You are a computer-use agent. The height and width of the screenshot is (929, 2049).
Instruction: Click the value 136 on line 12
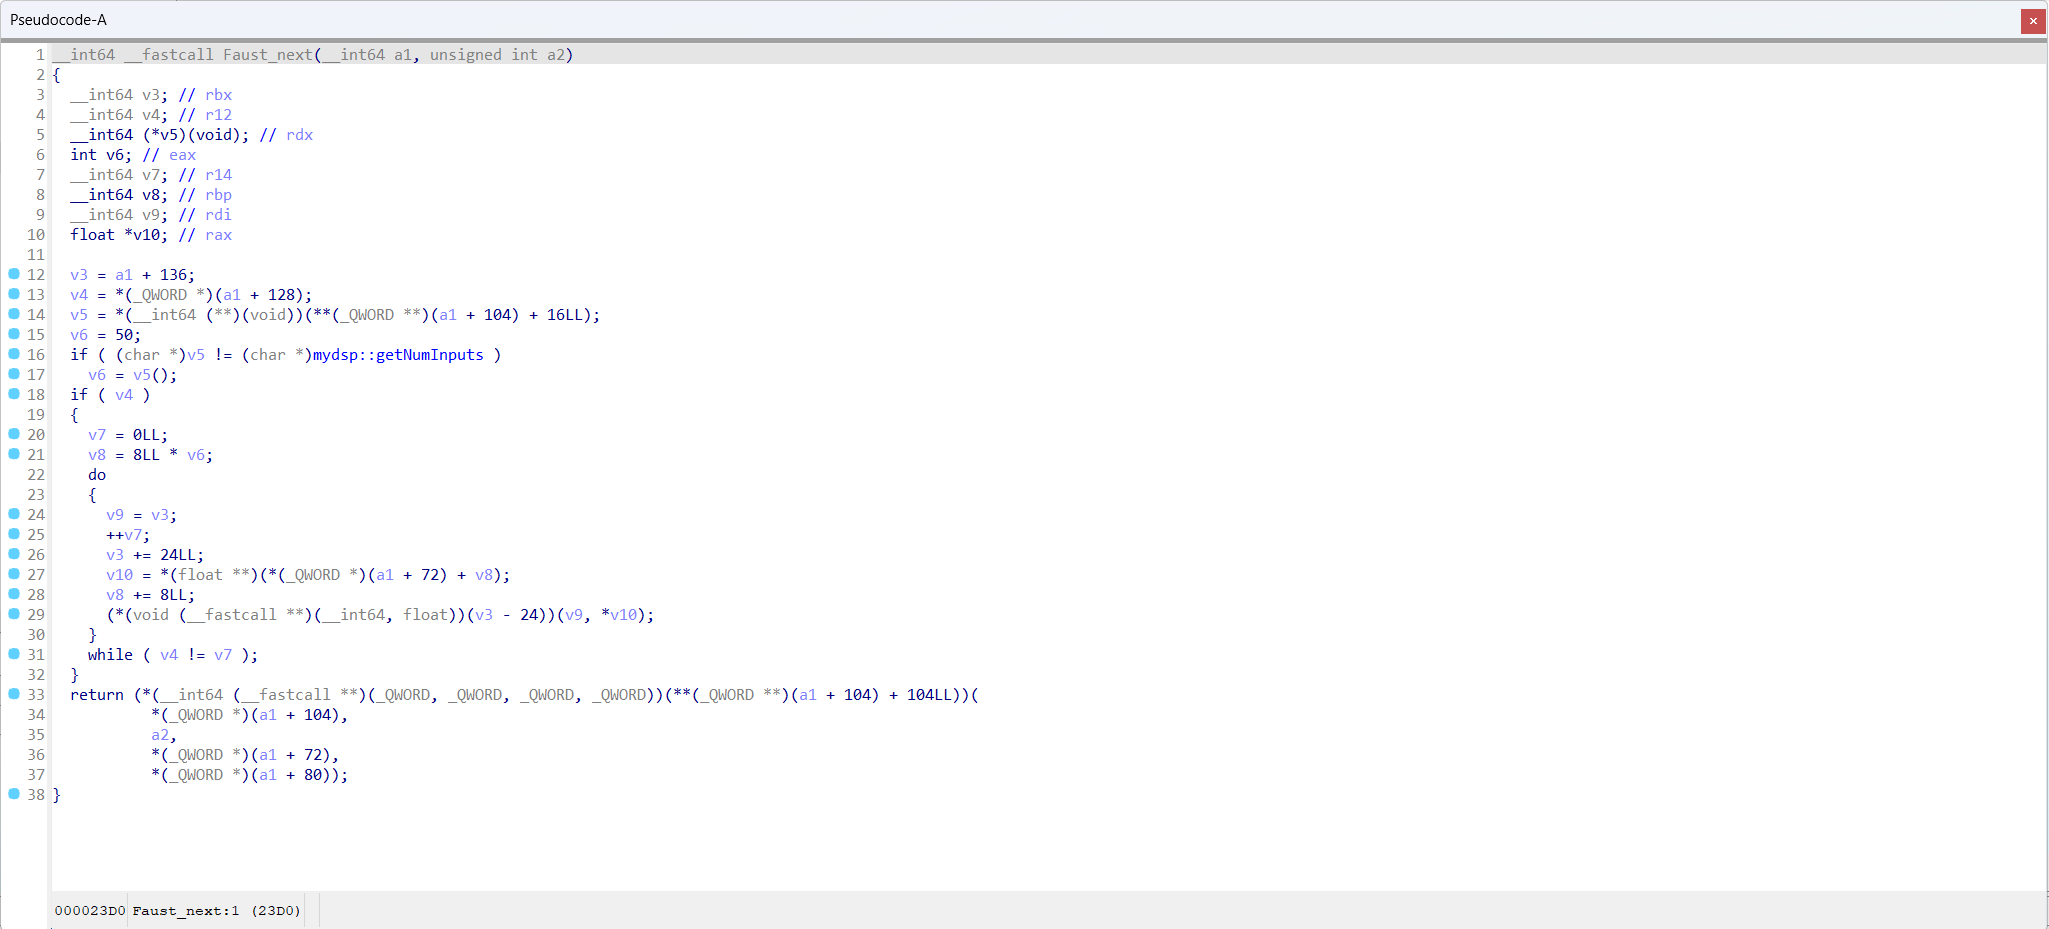coord(173,275)
